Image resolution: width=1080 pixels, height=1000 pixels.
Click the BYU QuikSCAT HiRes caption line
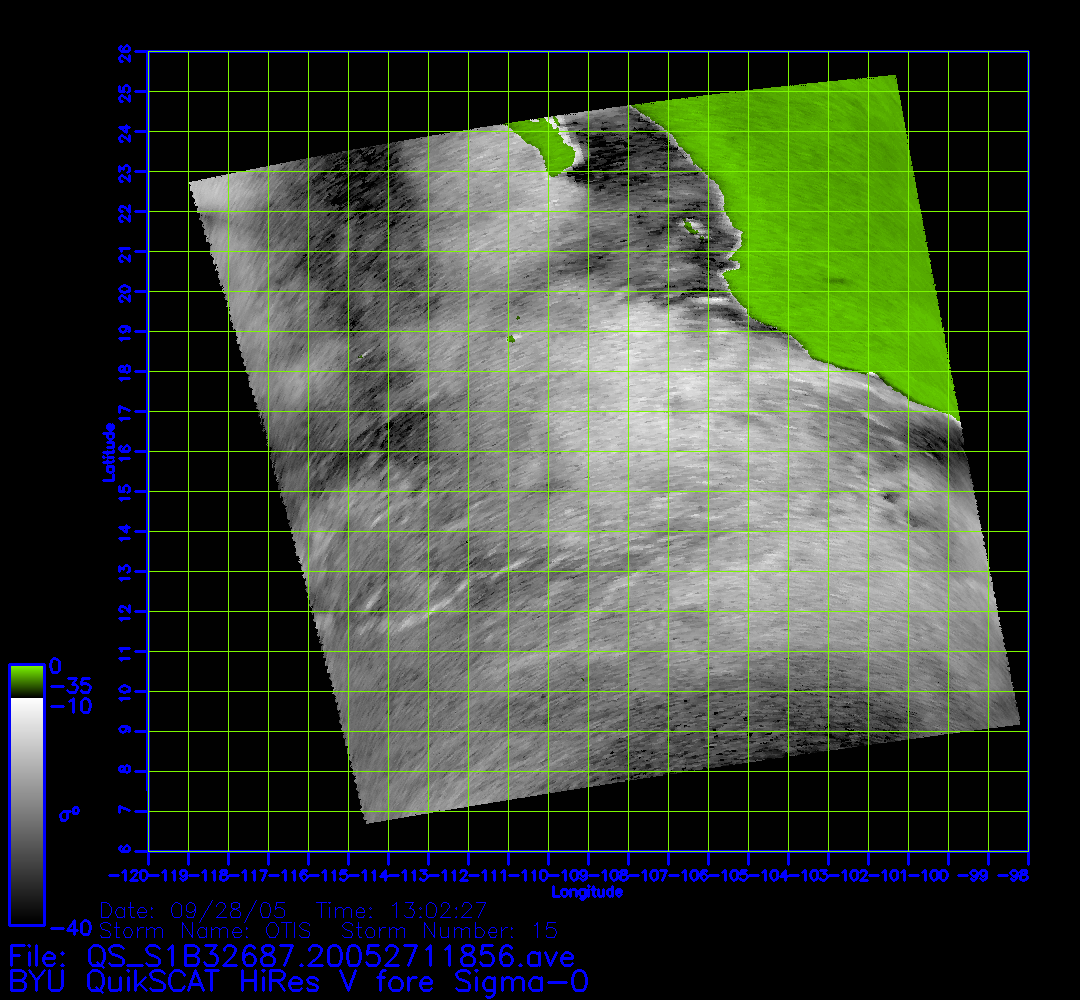click(x=298, y=982)
